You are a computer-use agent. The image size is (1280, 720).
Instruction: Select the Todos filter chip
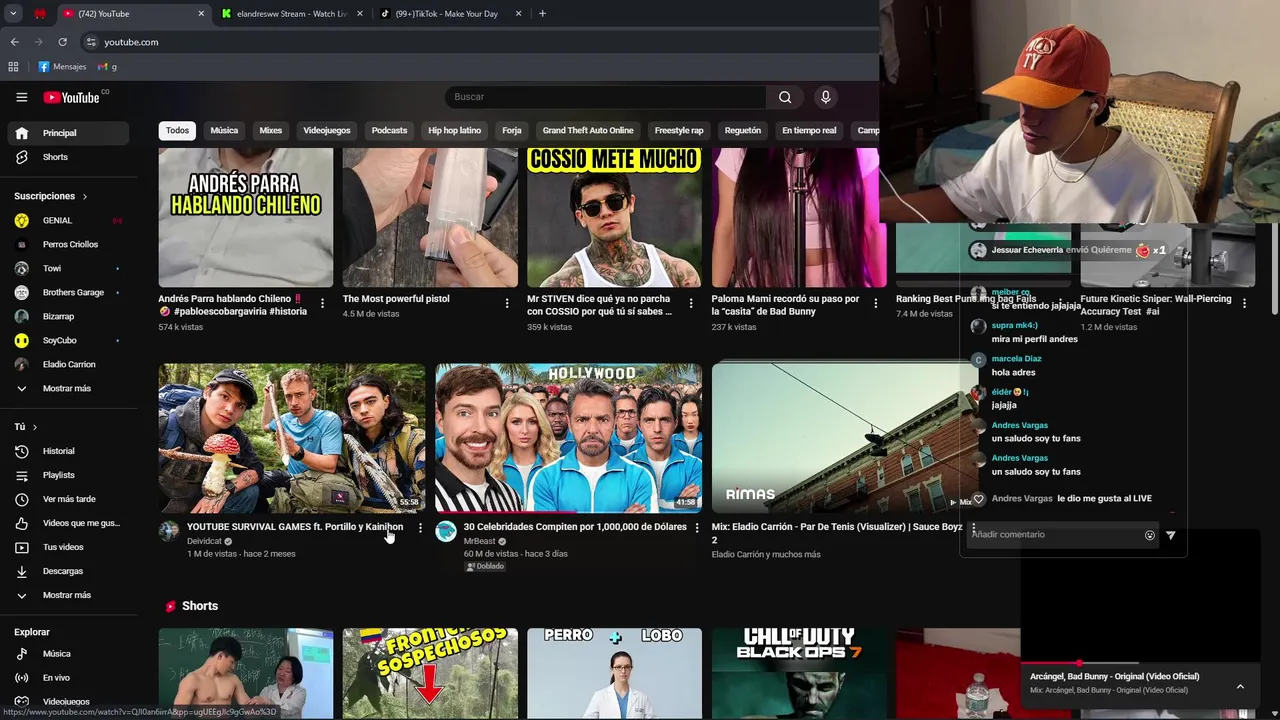click(x=177, y=131)
